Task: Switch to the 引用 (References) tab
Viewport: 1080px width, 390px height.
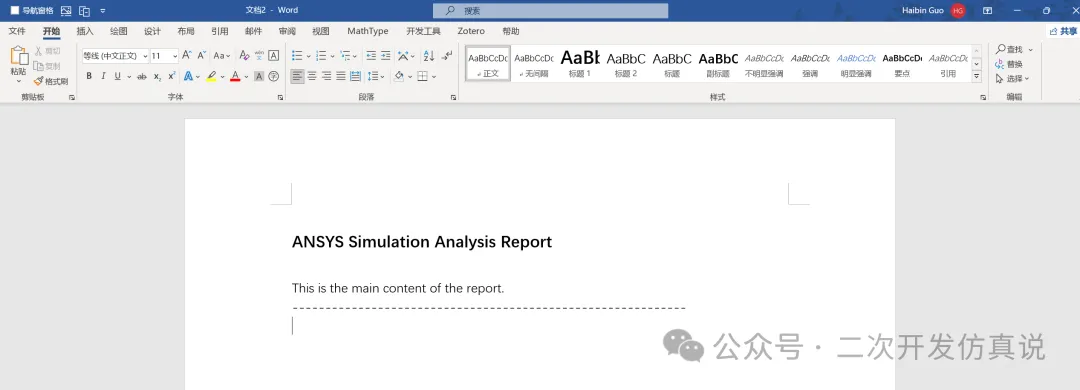Action: click(x=220, y=31)
